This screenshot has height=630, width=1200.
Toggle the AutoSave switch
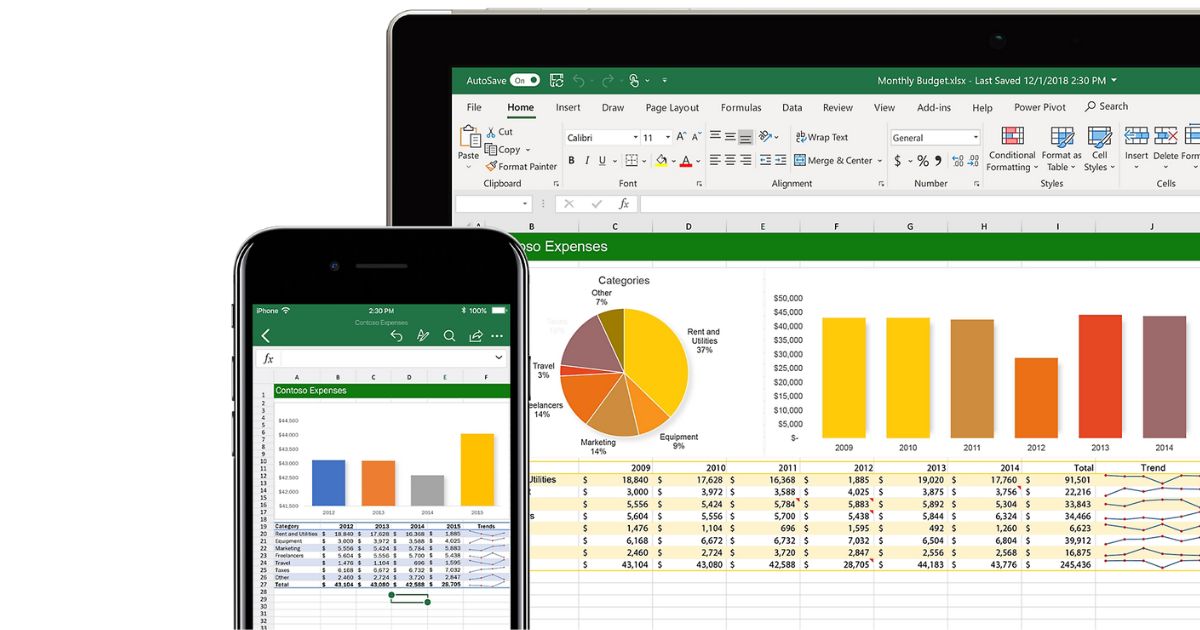click(x=524, y=80)
